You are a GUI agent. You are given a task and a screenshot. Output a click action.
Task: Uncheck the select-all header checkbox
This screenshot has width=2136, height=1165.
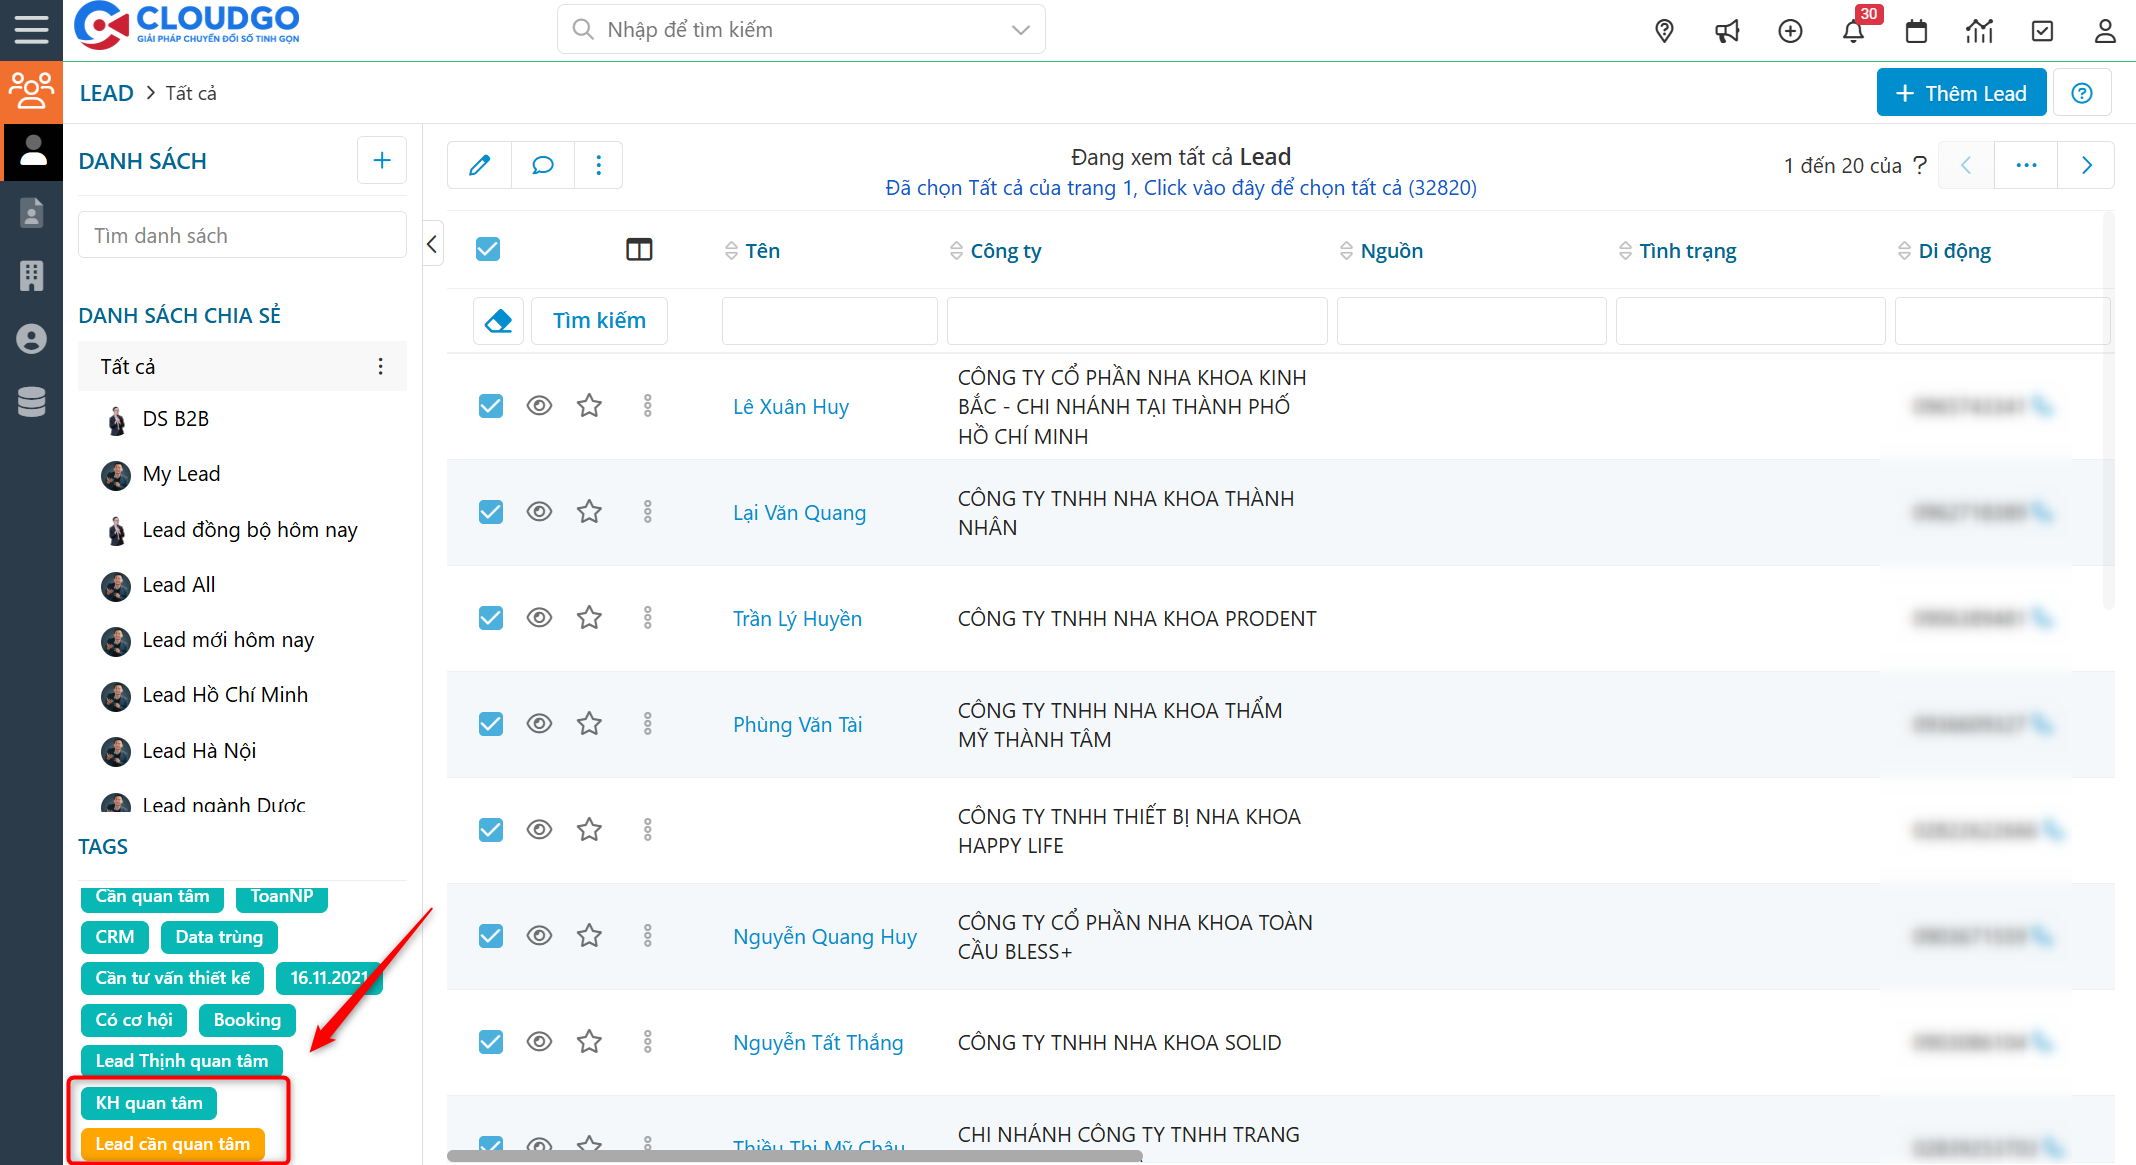click(488, 249)
